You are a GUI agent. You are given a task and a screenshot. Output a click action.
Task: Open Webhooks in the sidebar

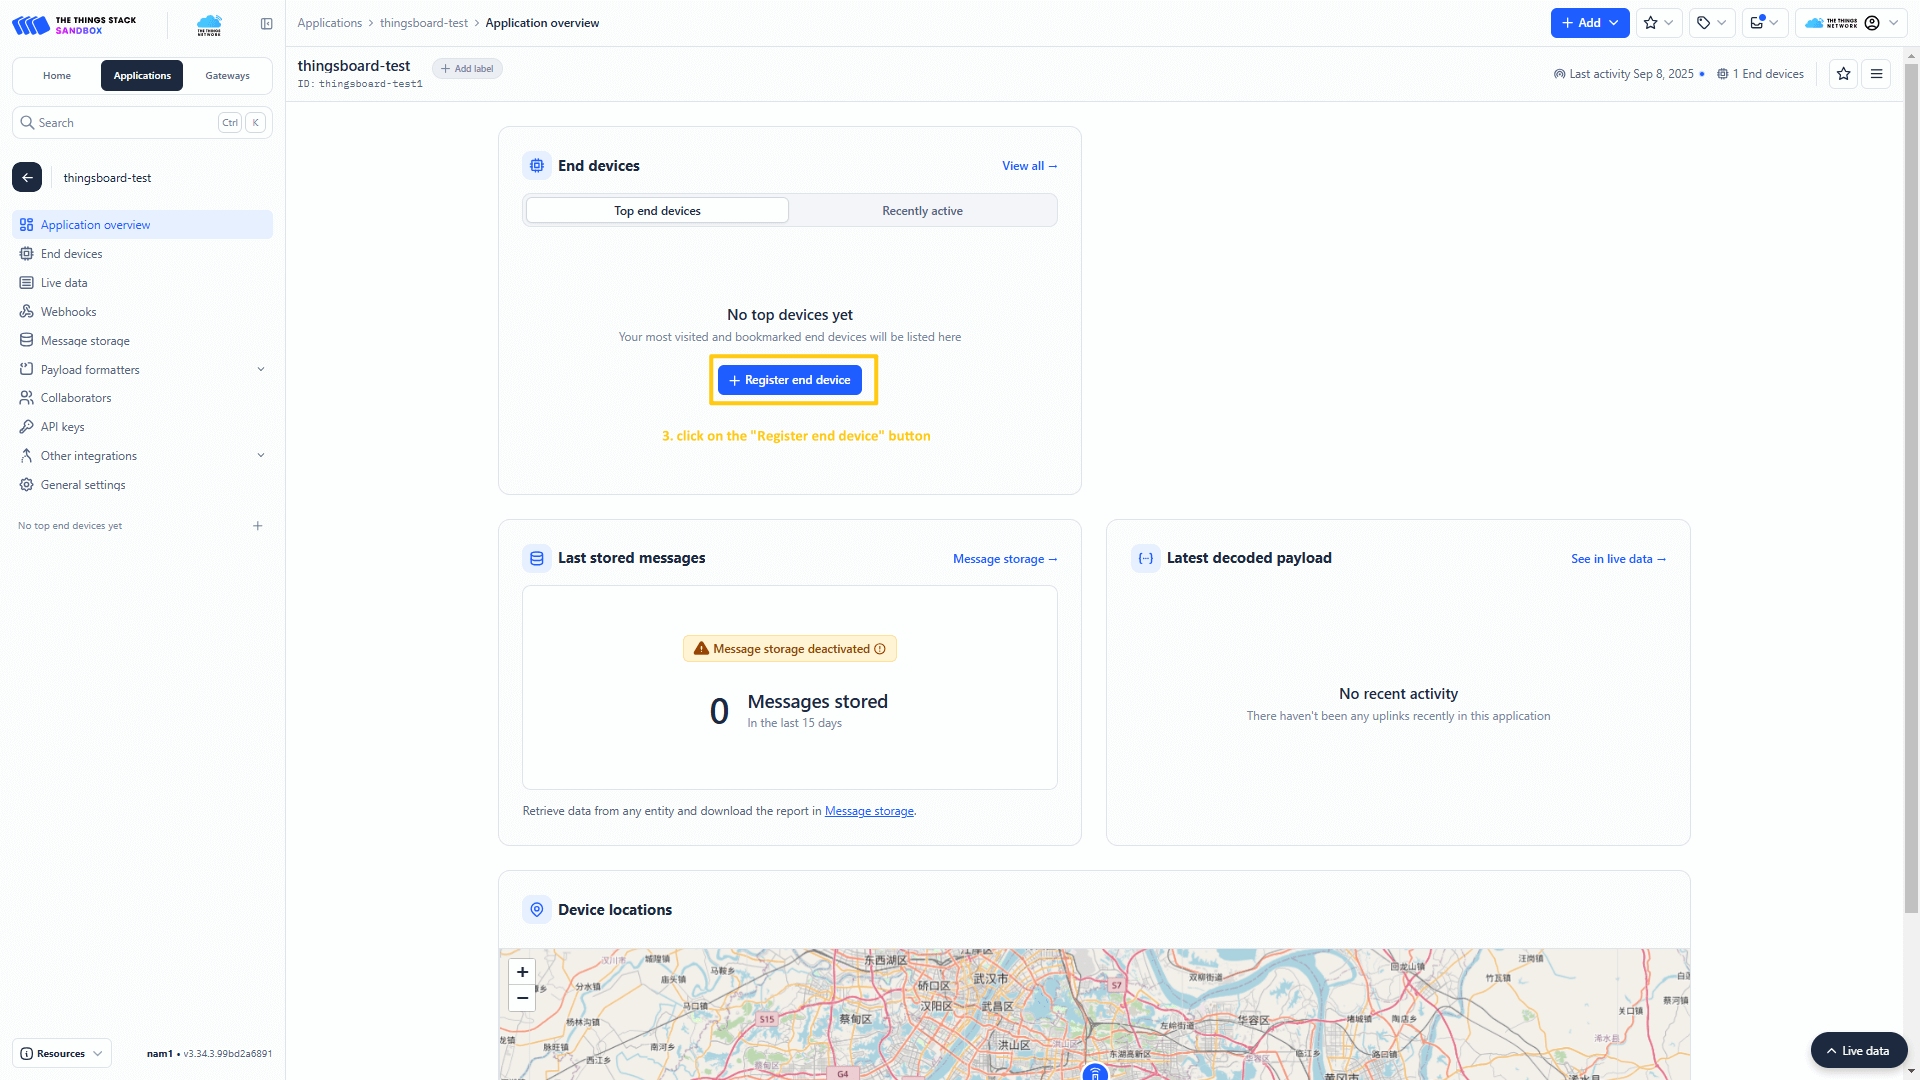[x=68, y=312]
